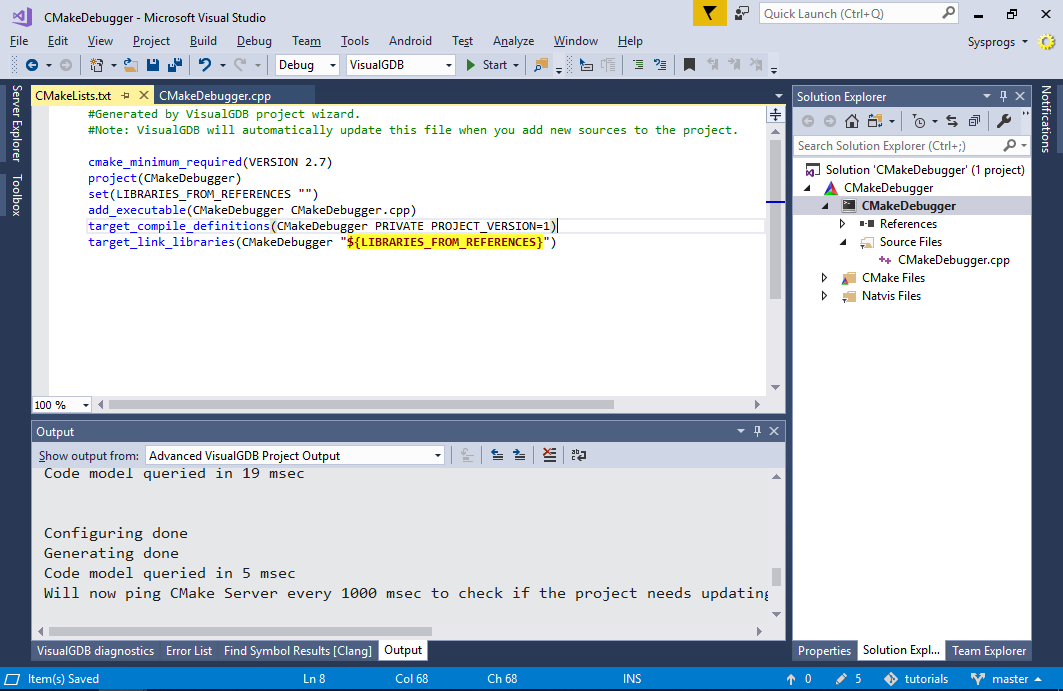
Task: Click the Navigate Backward arrow in main toolbar
Action: (32, 65)
